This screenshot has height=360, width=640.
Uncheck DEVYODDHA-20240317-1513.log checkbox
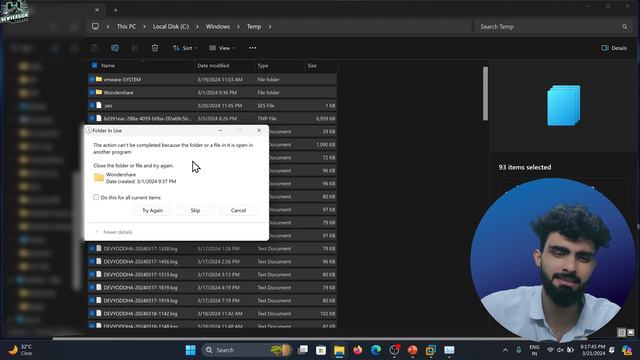(92, 274)
